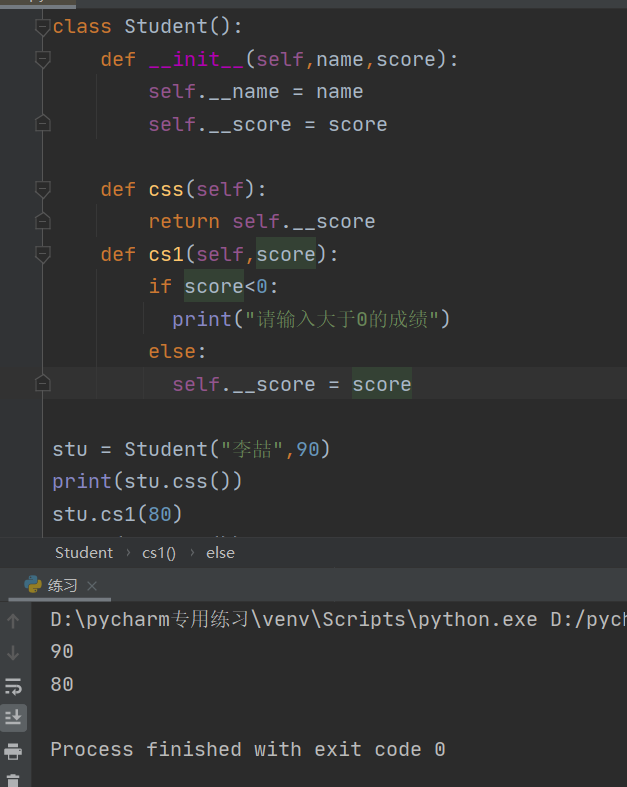Collapse the class Student fold marker
The image size is (627, 787).
click(x=42, y=27)
